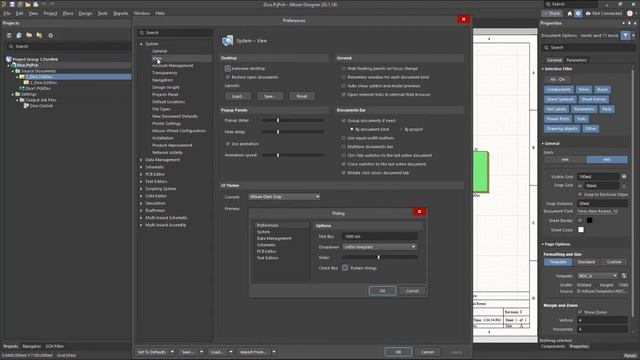Viewport: 640px width, 360px height.
Task: Toggle Use animation checkbox
Action: click(228, 144)
